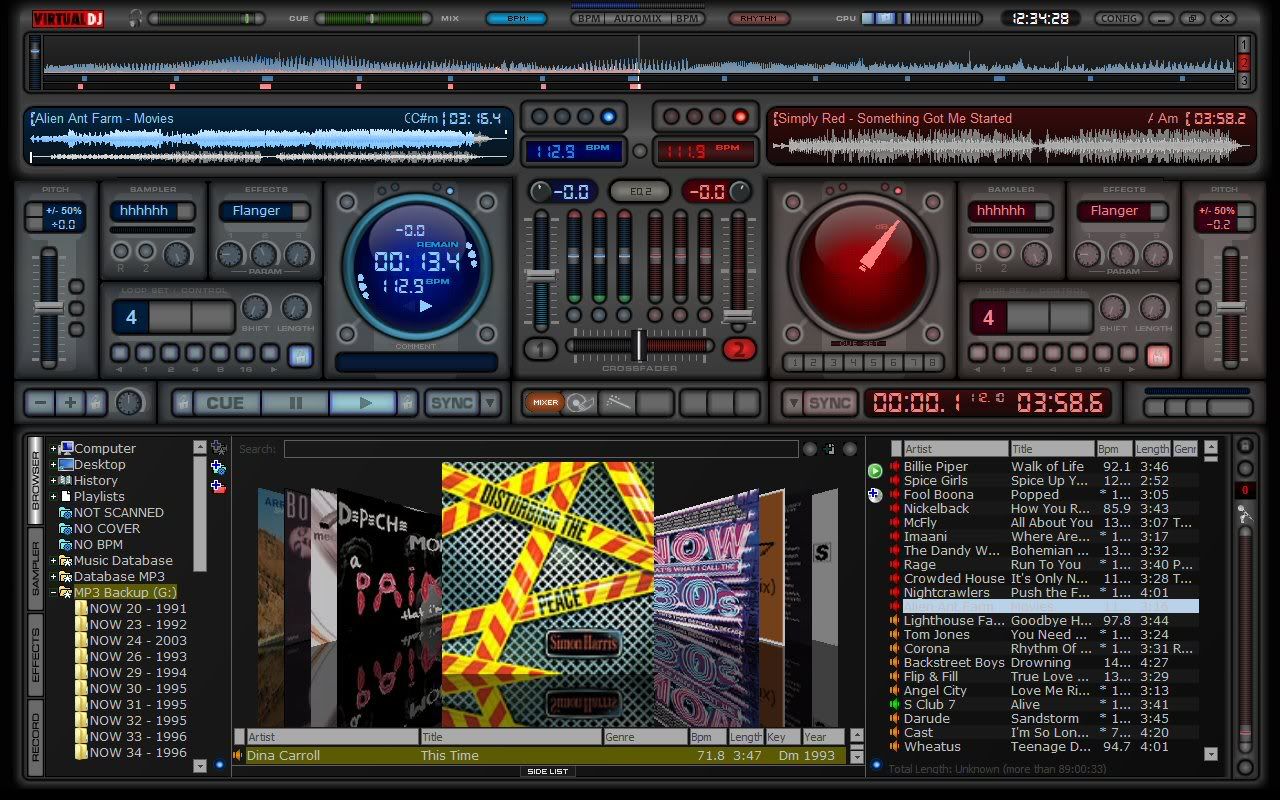This screenshot has height=800, width=1280.
Task: Click left deck pitch plus button
Action: coord(70,403)
